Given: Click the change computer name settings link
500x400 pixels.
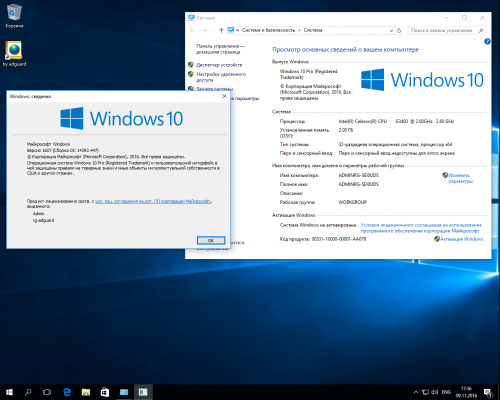Looking at the screenshot, I should [460, 178].
